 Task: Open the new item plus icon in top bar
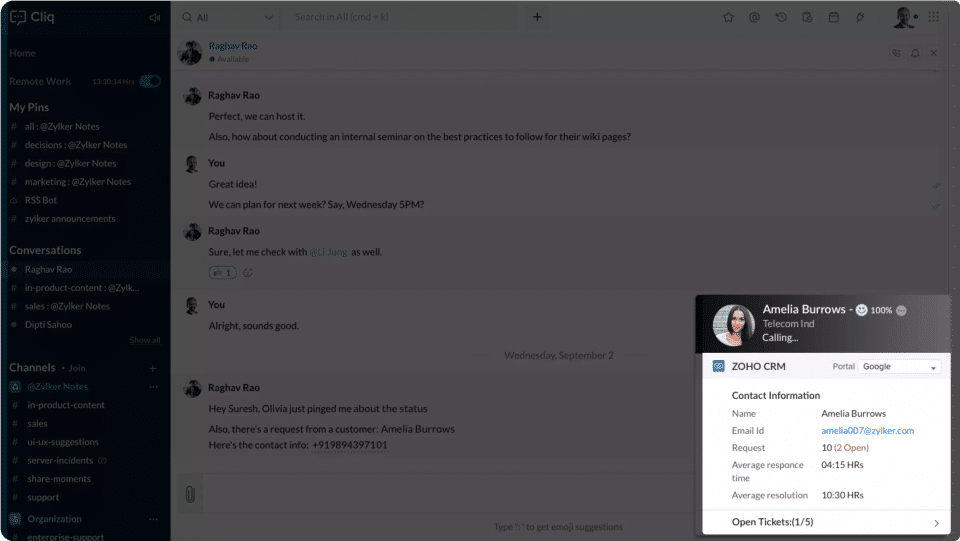pyautogui.click(x=537, y=17)
